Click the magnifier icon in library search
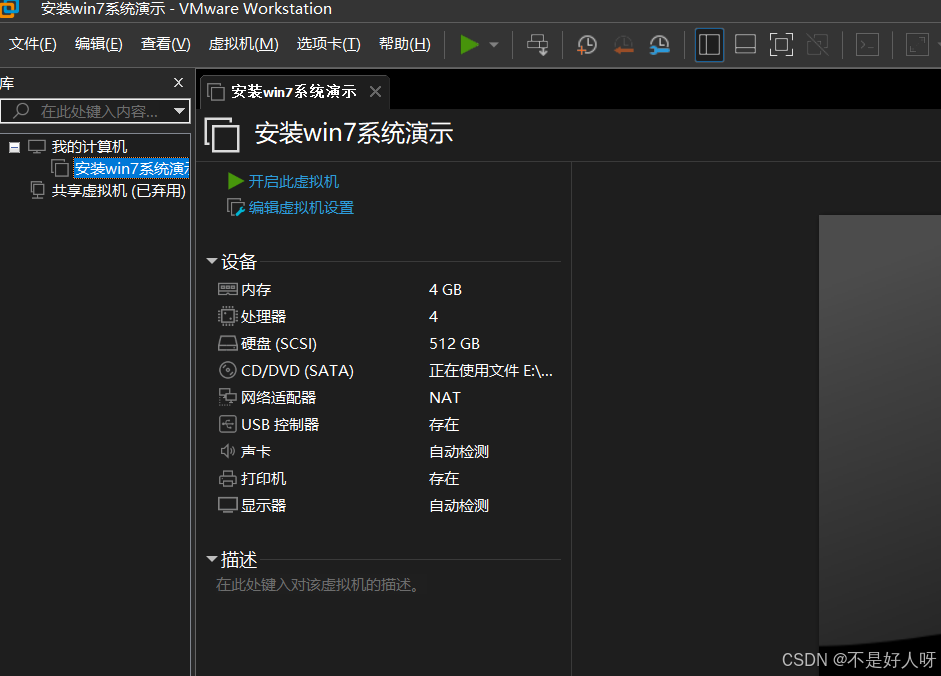Screen dimensions: 941x676 (x=21, y=110)
